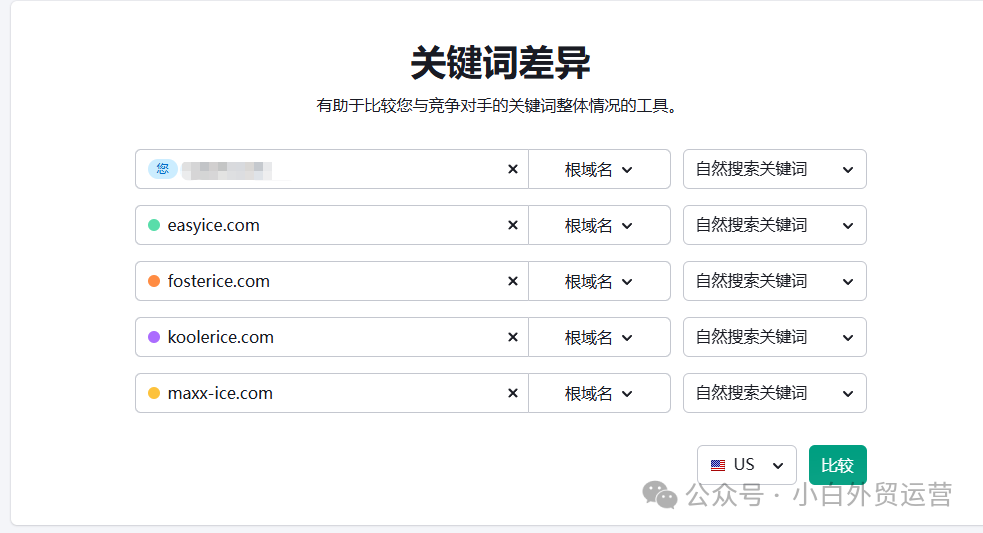Remove maxx-ice.com using its X icon

tap(513, 393)
